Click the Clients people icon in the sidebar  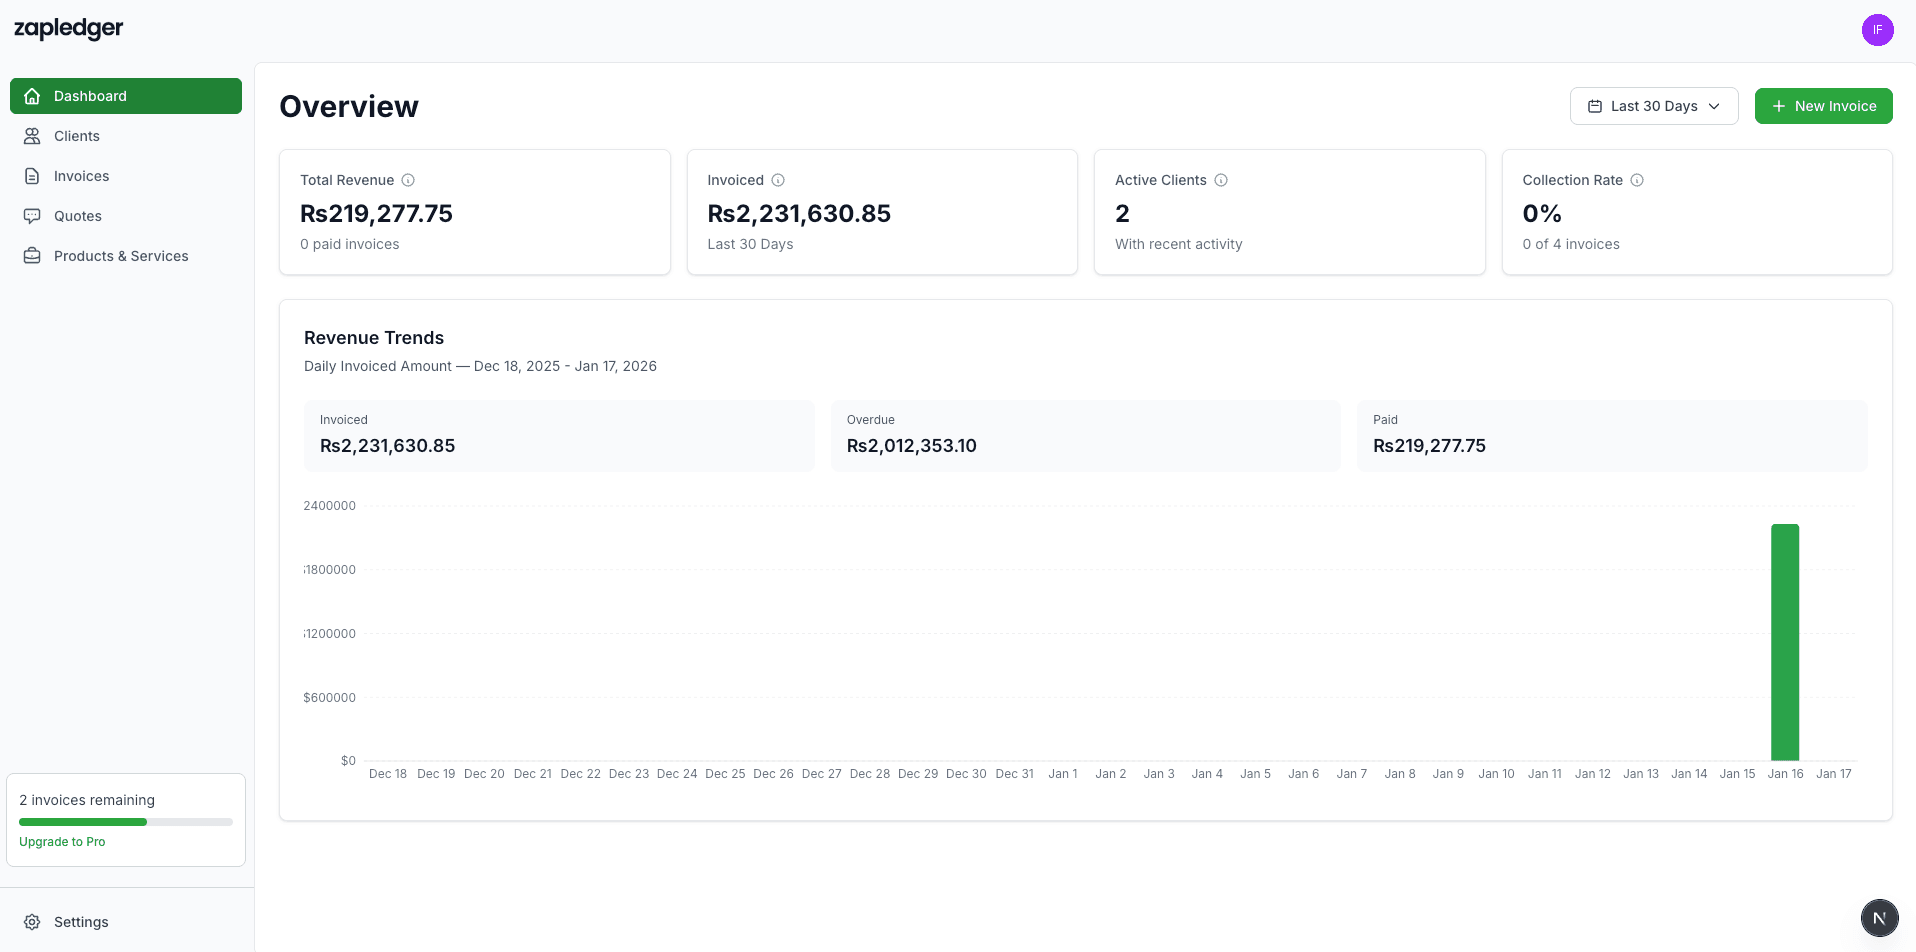point(33,136)
